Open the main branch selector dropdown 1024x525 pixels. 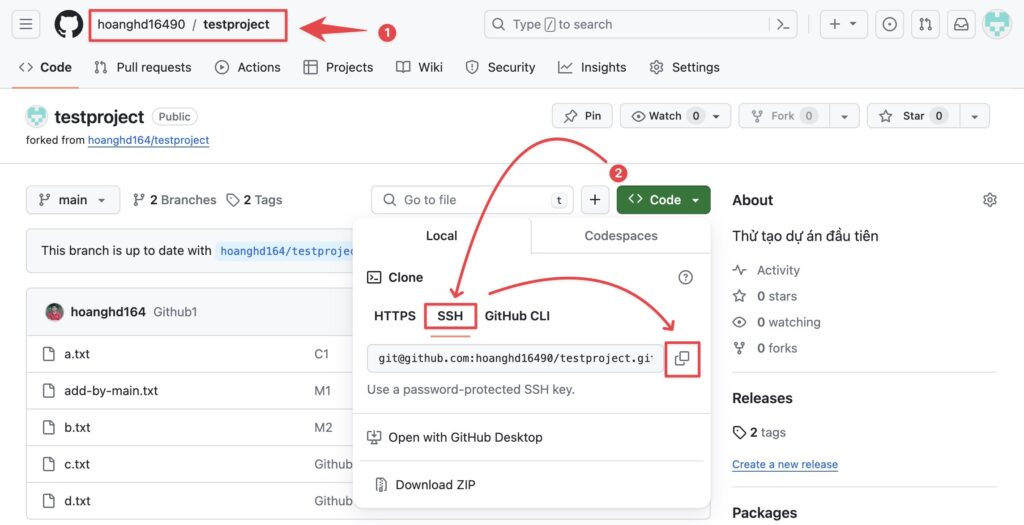point(72,200)
